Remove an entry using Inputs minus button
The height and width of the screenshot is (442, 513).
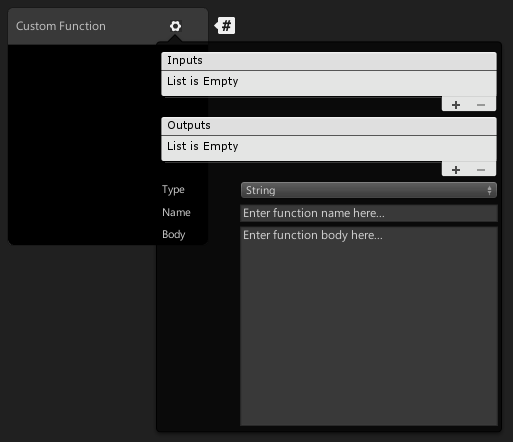click(x=481, y=105)
